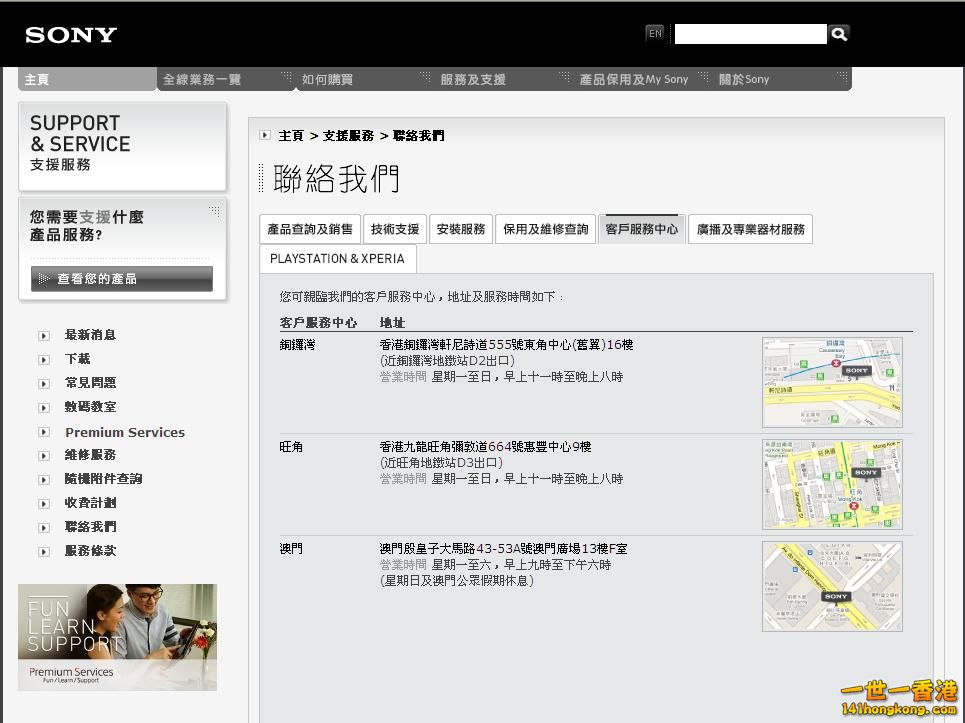This screenshot has height=723, width=965.
Task: Switch to the 技術支援 tab
Action: tap(395, 228)
